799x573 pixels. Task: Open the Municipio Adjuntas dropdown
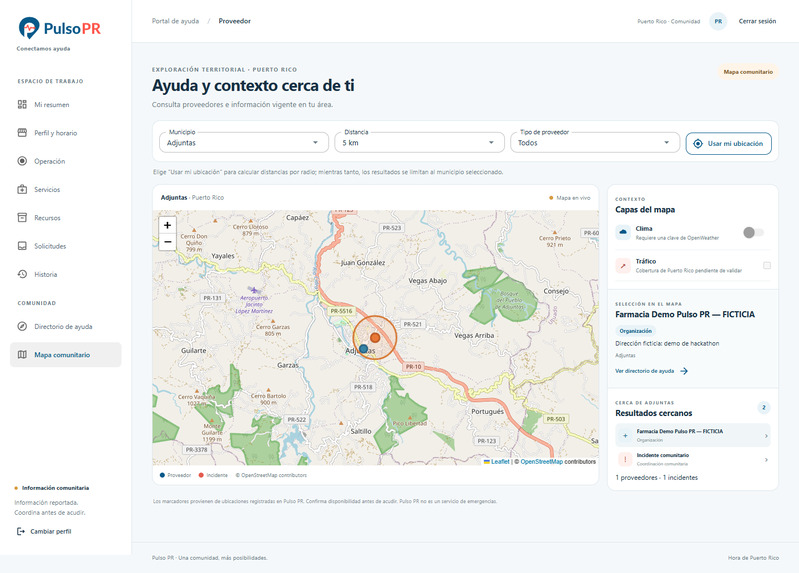click(244, 143)
